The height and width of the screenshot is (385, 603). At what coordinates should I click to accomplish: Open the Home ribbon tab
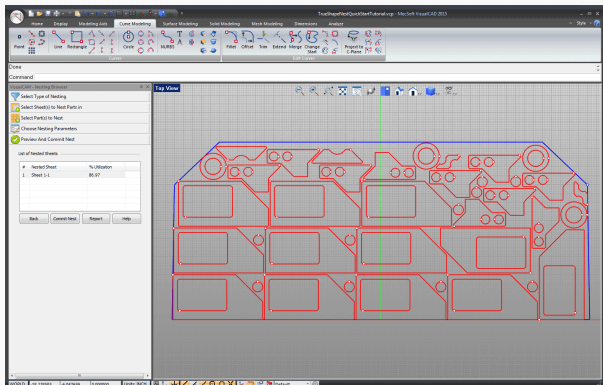coord(37,24)
